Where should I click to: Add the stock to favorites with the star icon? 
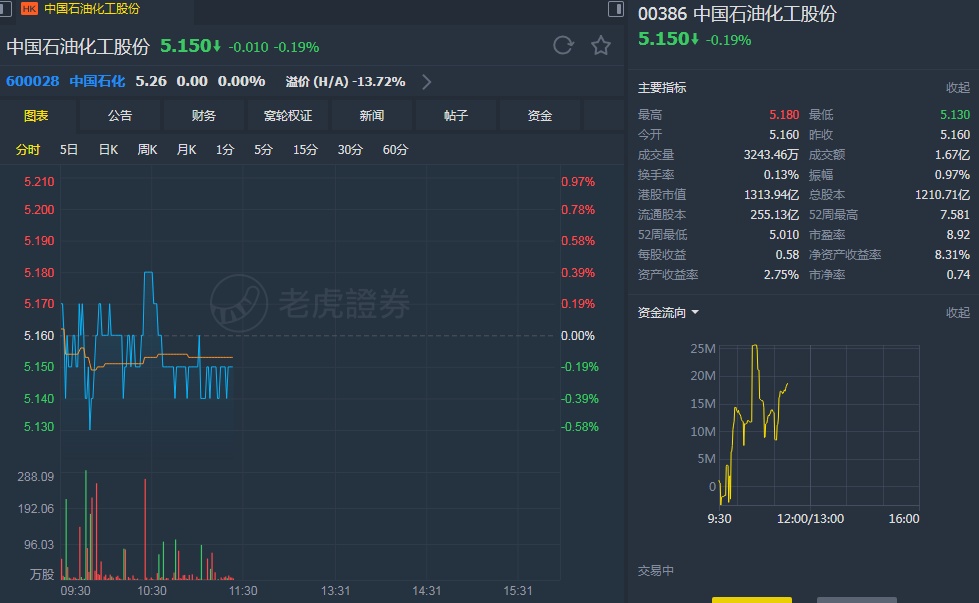pos(601,46)
